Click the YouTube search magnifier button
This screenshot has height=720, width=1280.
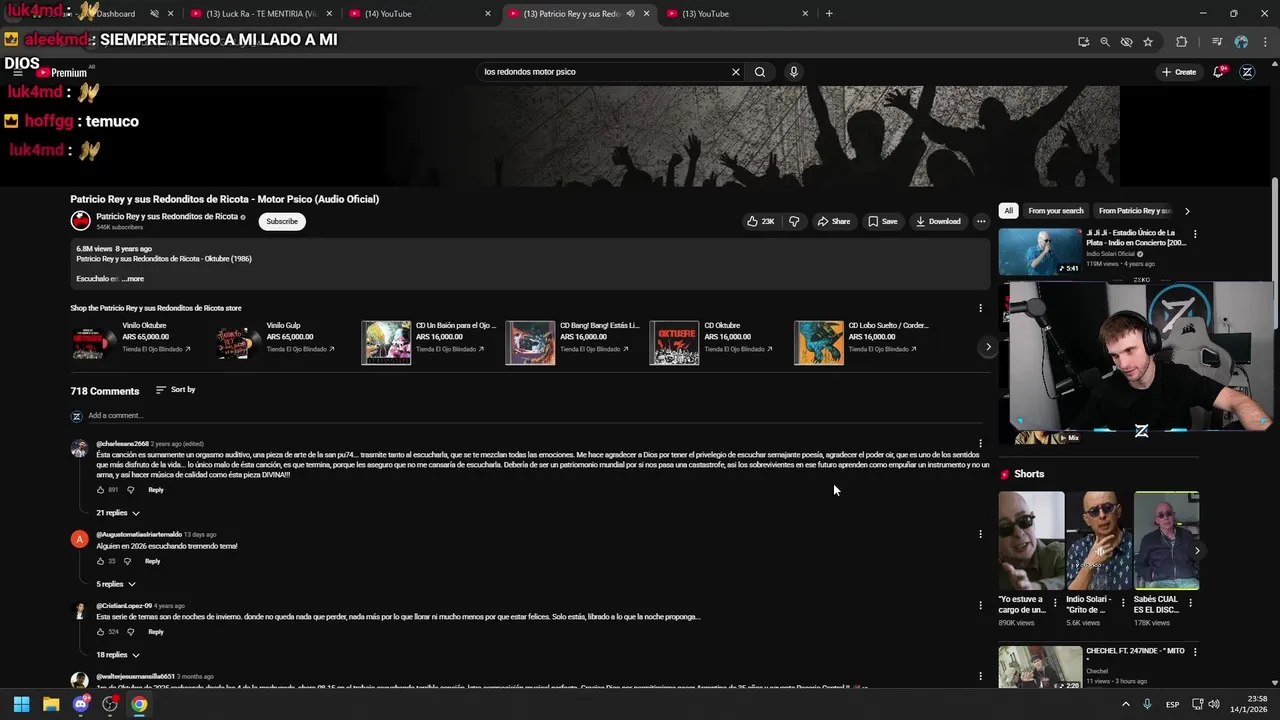pyautogui.click(x=760, y=72)
